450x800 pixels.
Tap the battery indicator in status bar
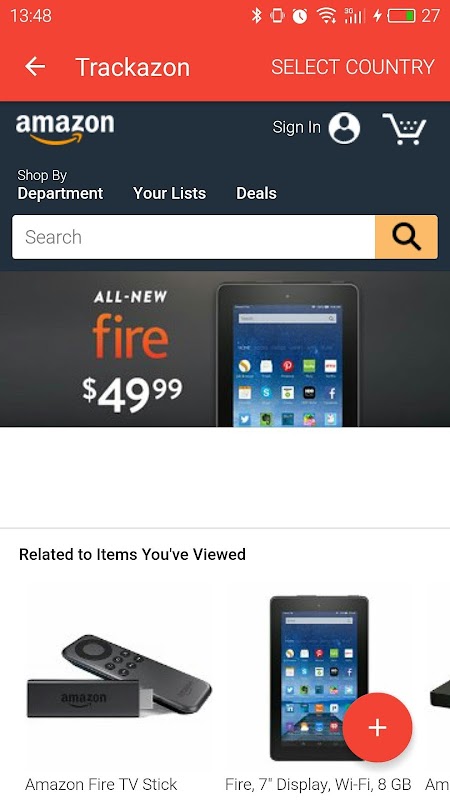[x=402, y=16]
